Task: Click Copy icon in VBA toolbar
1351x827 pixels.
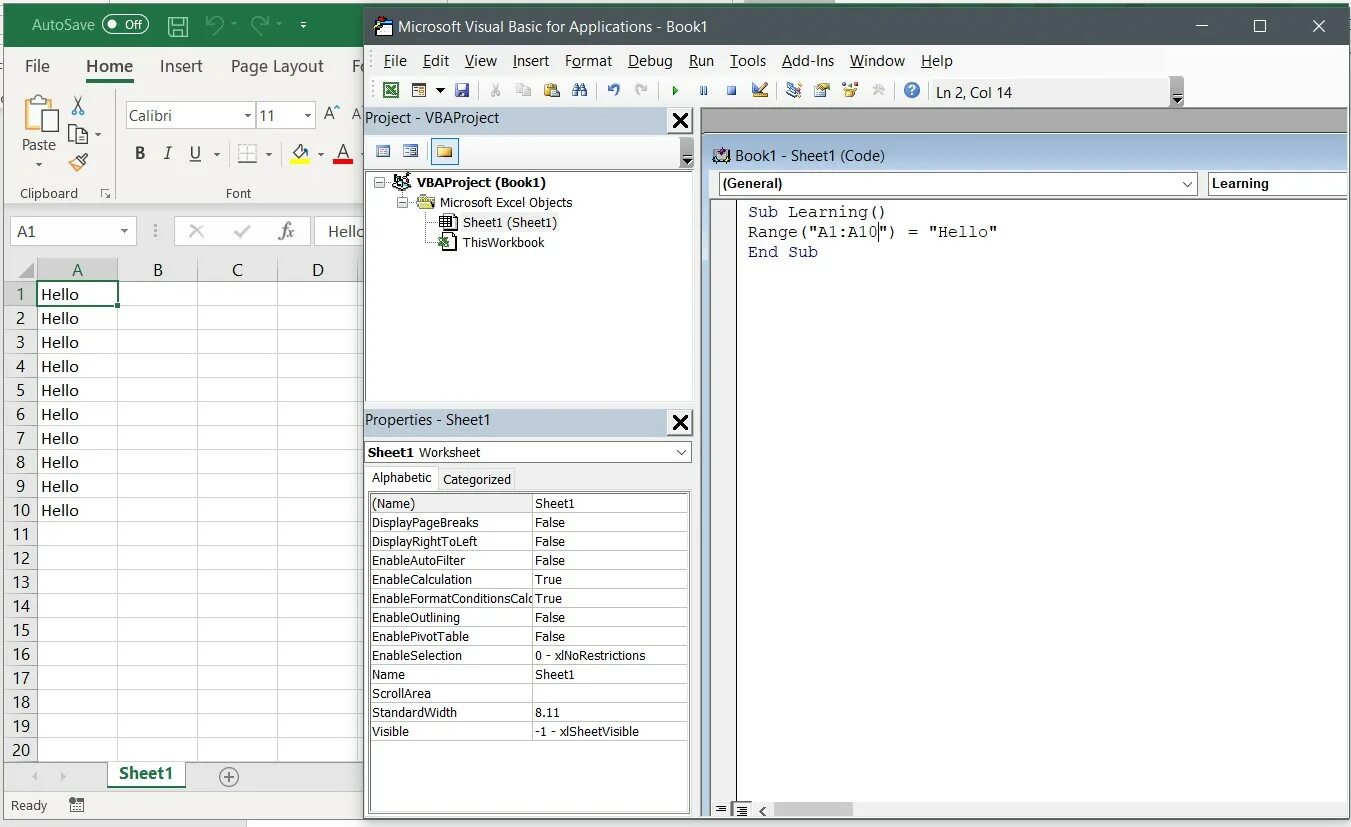Action: [523, 91]
